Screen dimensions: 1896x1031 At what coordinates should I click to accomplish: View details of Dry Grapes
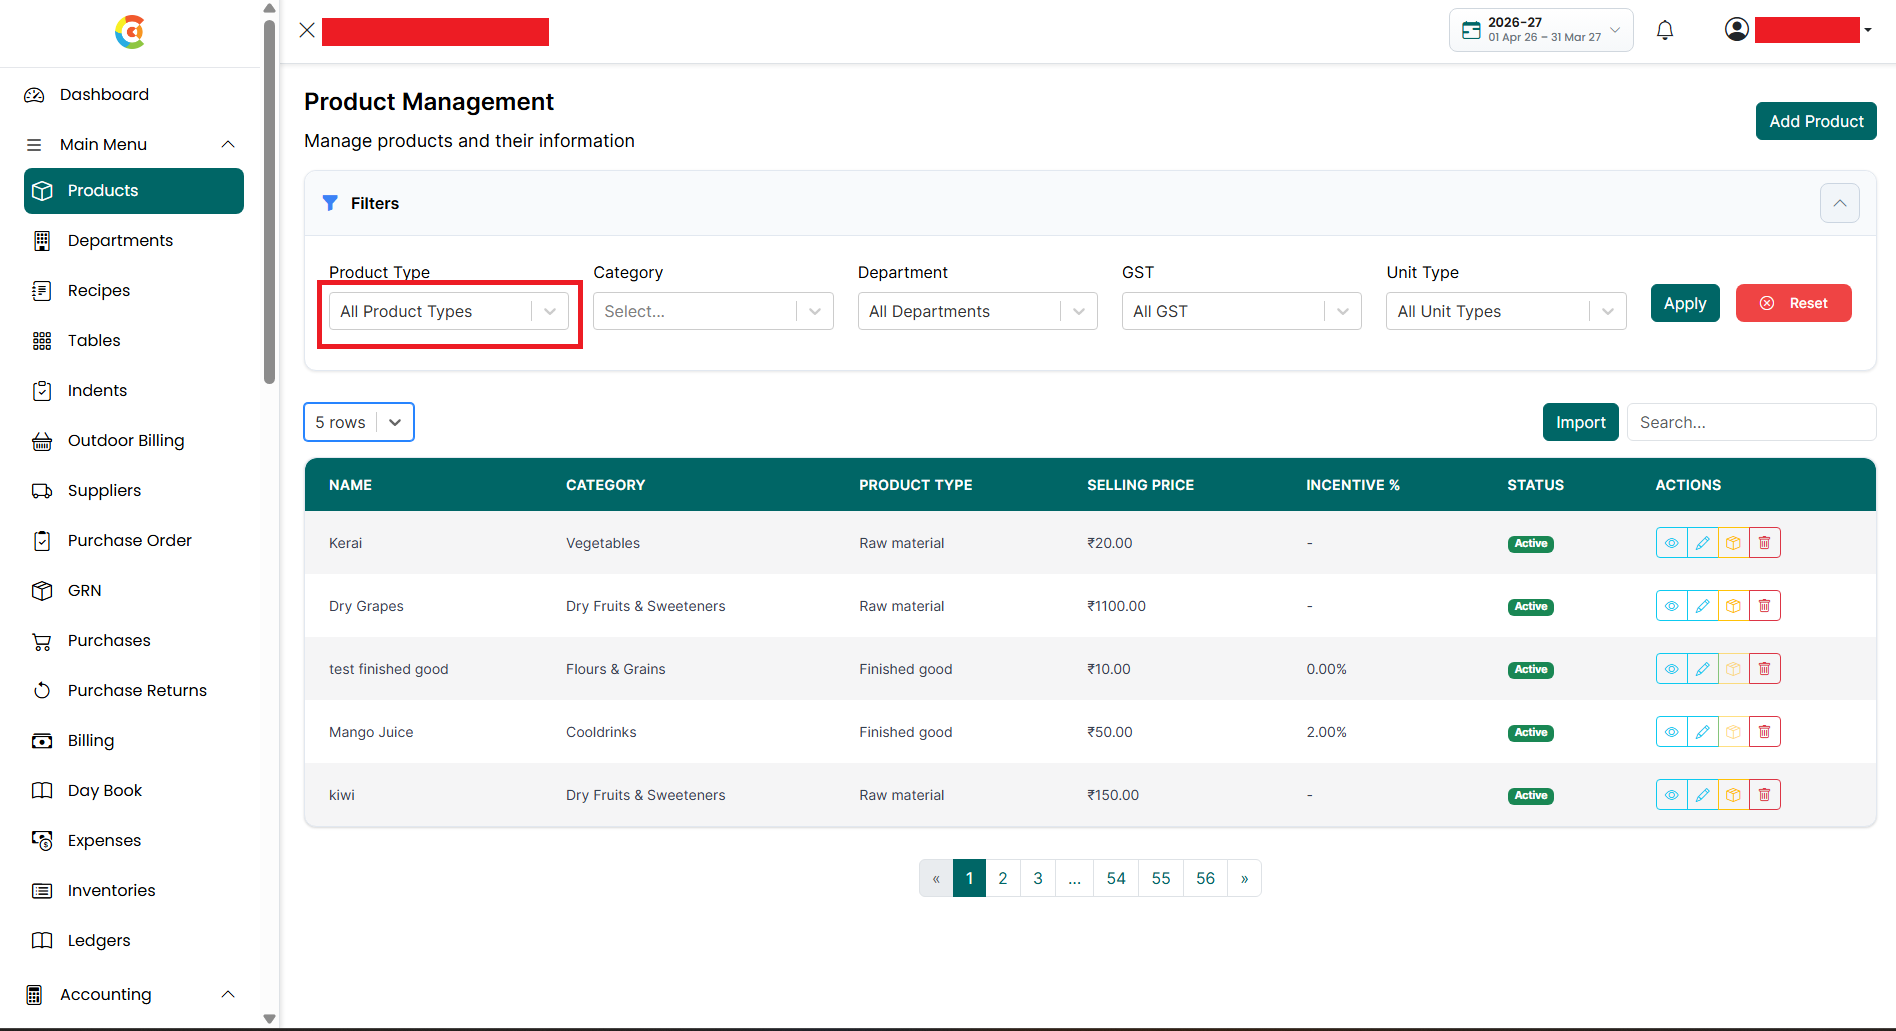[x=1671, y=606]
